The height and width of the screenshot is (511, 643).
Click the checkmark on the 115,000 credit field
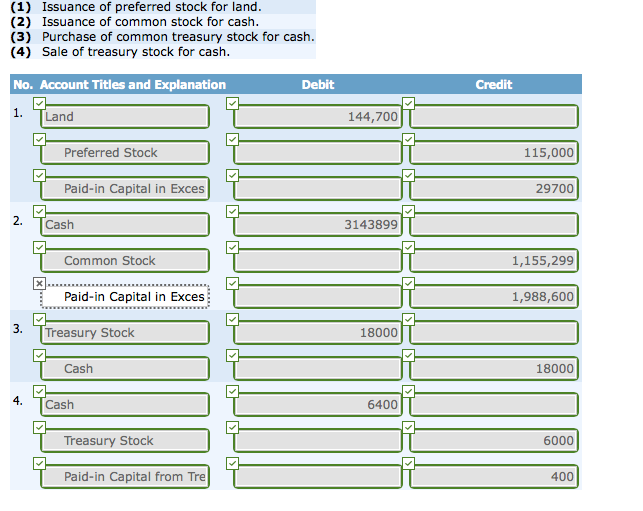click(x=408, y=139)
